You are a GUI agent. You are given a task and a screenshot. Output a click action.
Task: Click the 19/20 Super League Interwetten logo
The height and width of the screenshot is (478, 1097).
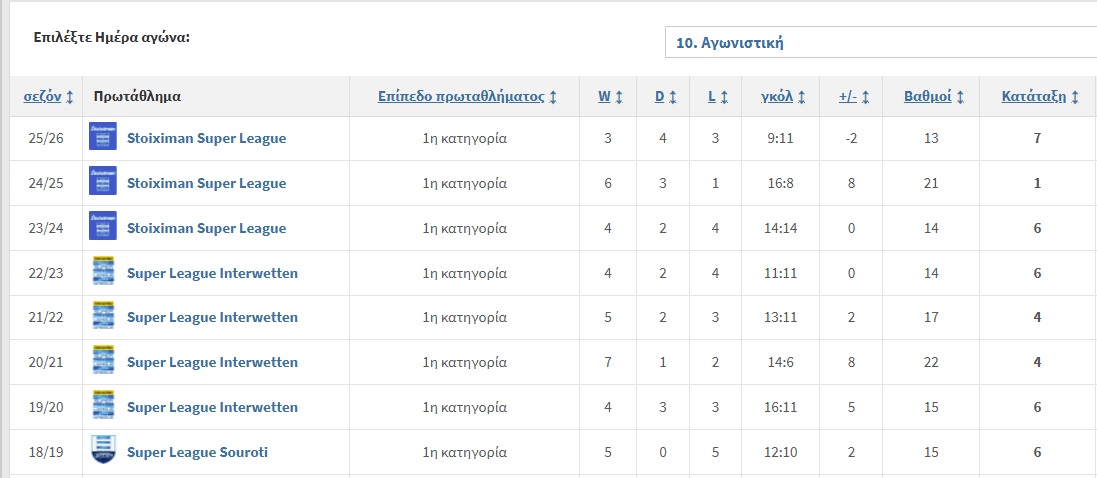coord(103,407)
